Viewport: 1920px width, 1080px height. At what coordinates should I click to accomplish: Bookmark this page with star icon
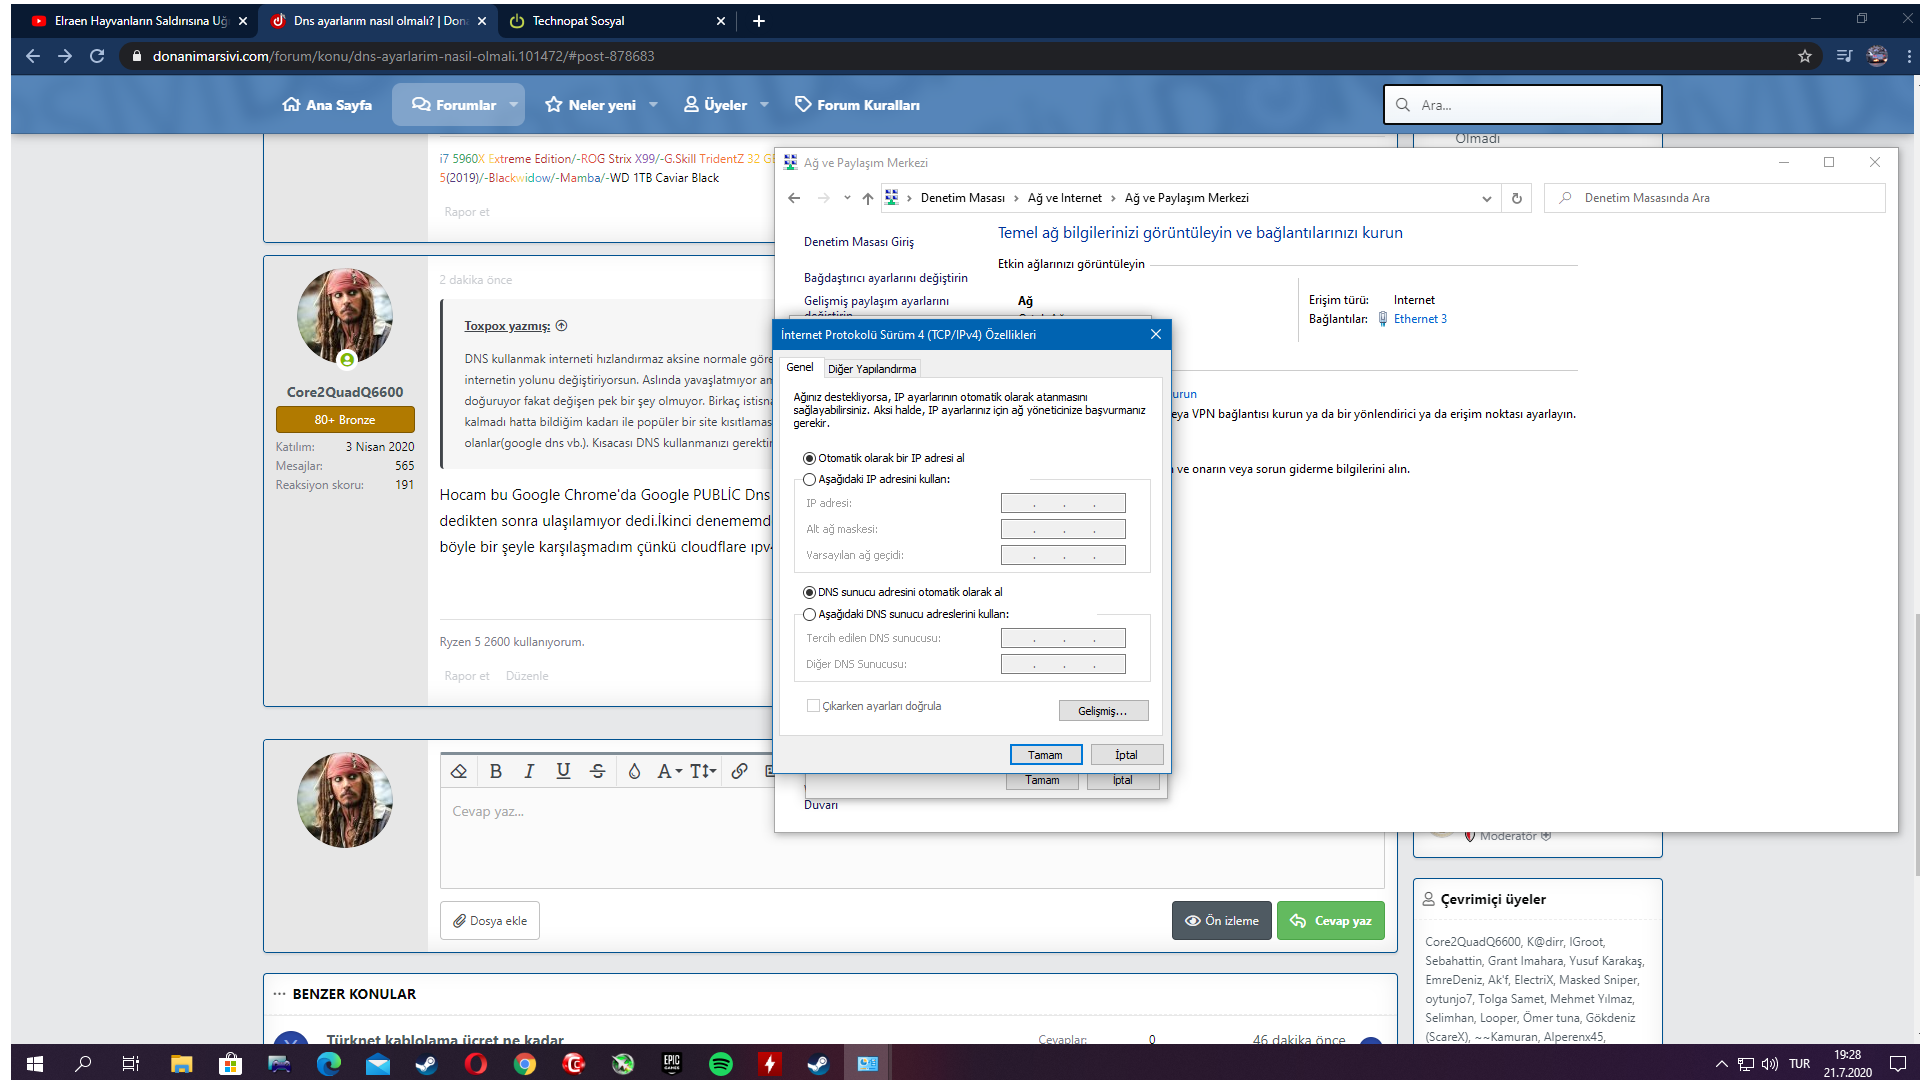(x=1804, y=56)
